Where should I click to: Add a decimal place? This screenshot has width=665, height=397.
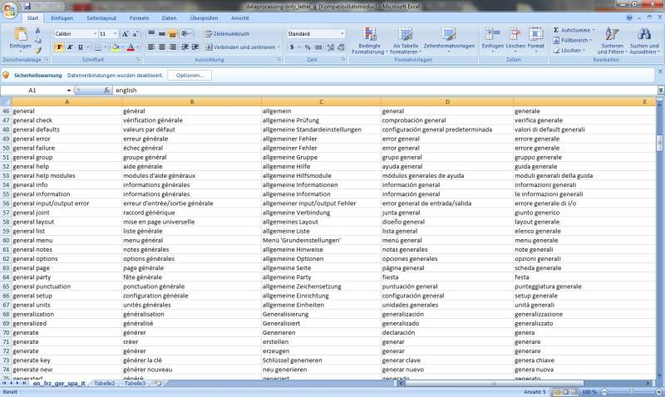click(x=330, y=47)
